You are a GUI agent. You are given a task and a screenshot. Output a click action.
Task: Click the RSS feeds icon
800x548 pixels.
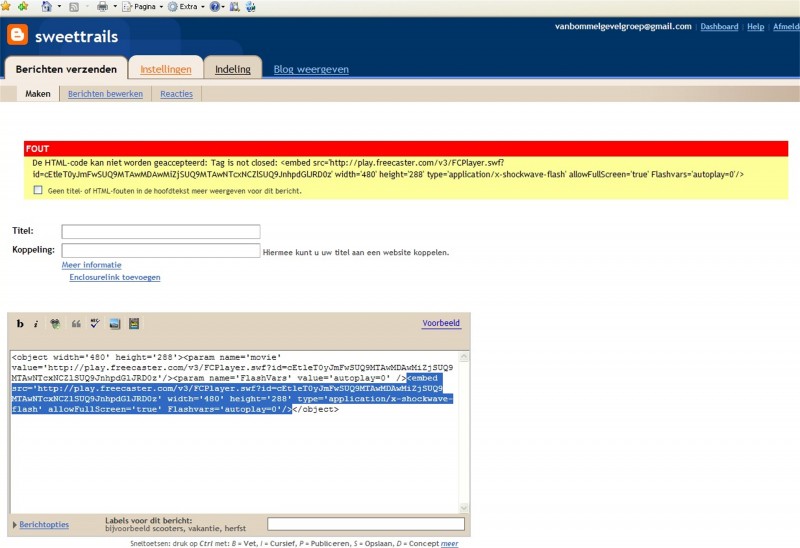pos(74,7)
